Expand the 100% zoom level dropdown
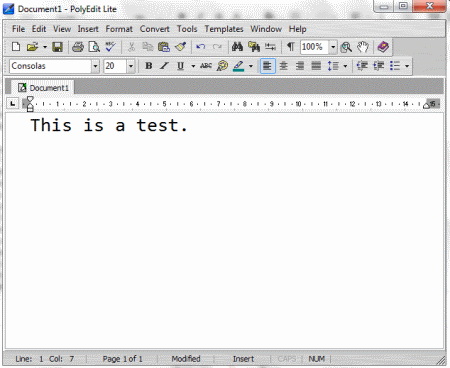The image size is (450, 368). pos(333,47)
